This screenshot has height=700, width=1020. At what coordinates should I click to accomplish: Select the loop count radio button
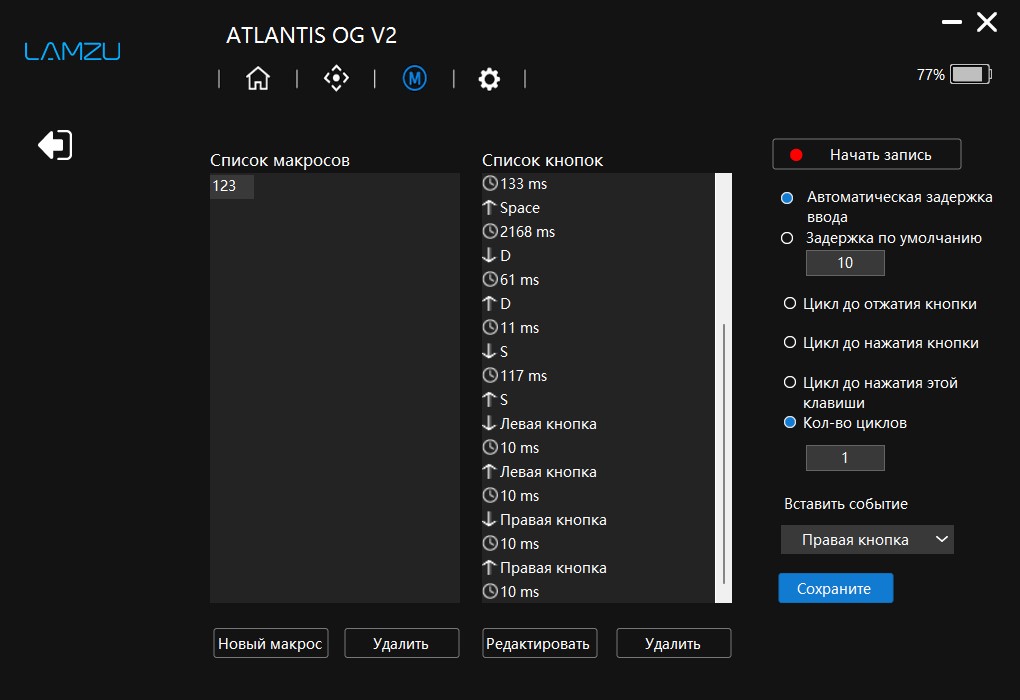790,422
